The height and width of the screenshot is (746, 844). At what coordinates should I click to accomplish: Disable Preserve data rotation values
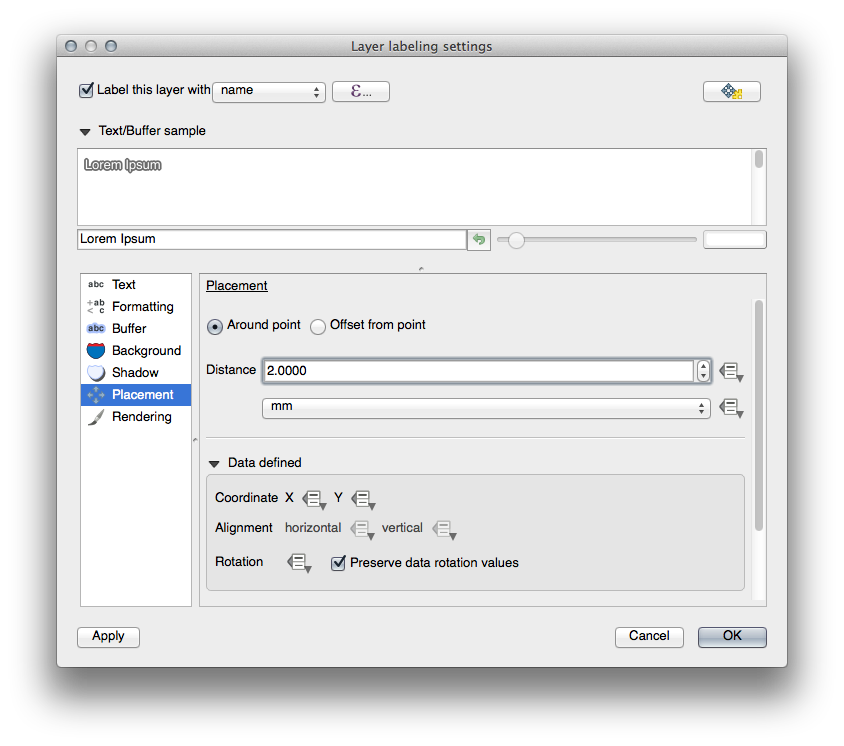338,562
